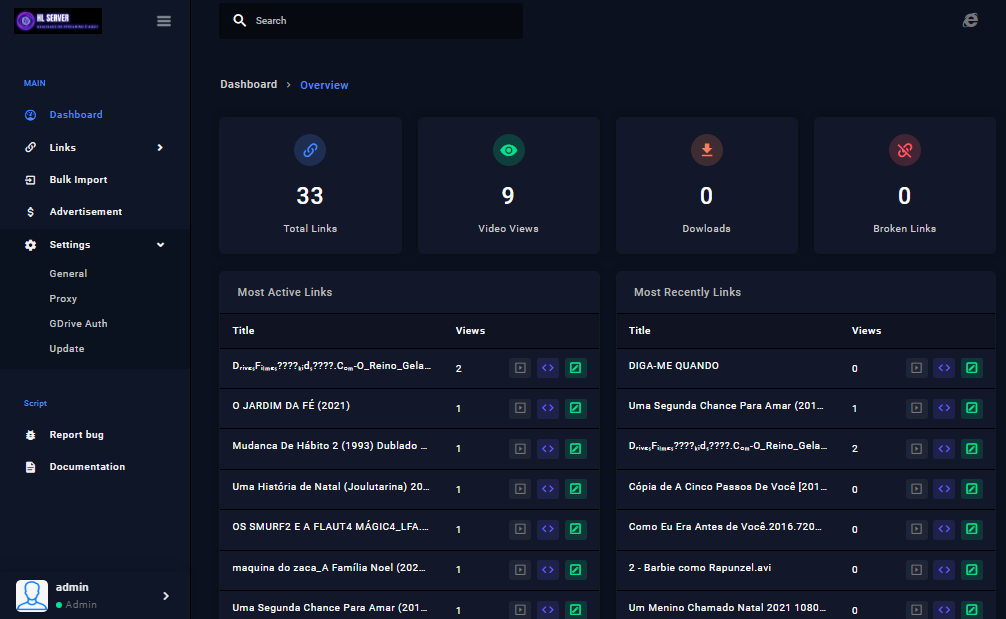This screenshot has width=1006, height=619.
Task: Collapse the Settings submenu
Action: coord(160,245)
